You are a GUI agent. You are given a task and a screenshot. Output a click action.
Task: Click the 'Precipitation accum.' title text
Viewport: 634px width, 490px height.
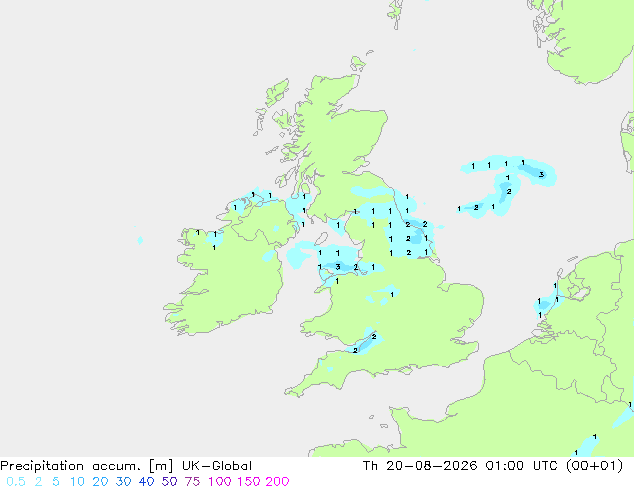click(70, 466)
